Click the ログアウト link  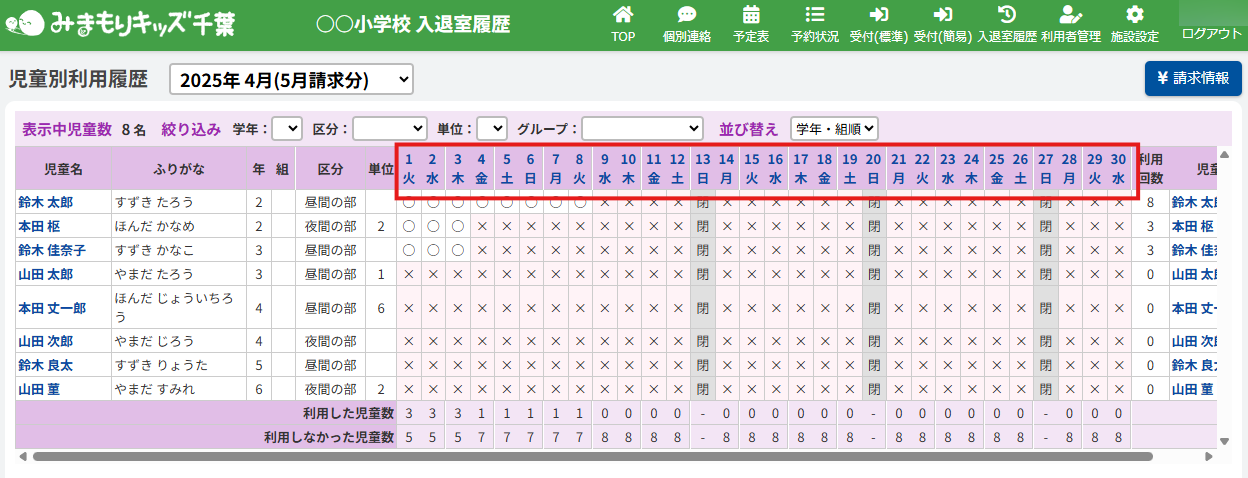pos(1211,33)
